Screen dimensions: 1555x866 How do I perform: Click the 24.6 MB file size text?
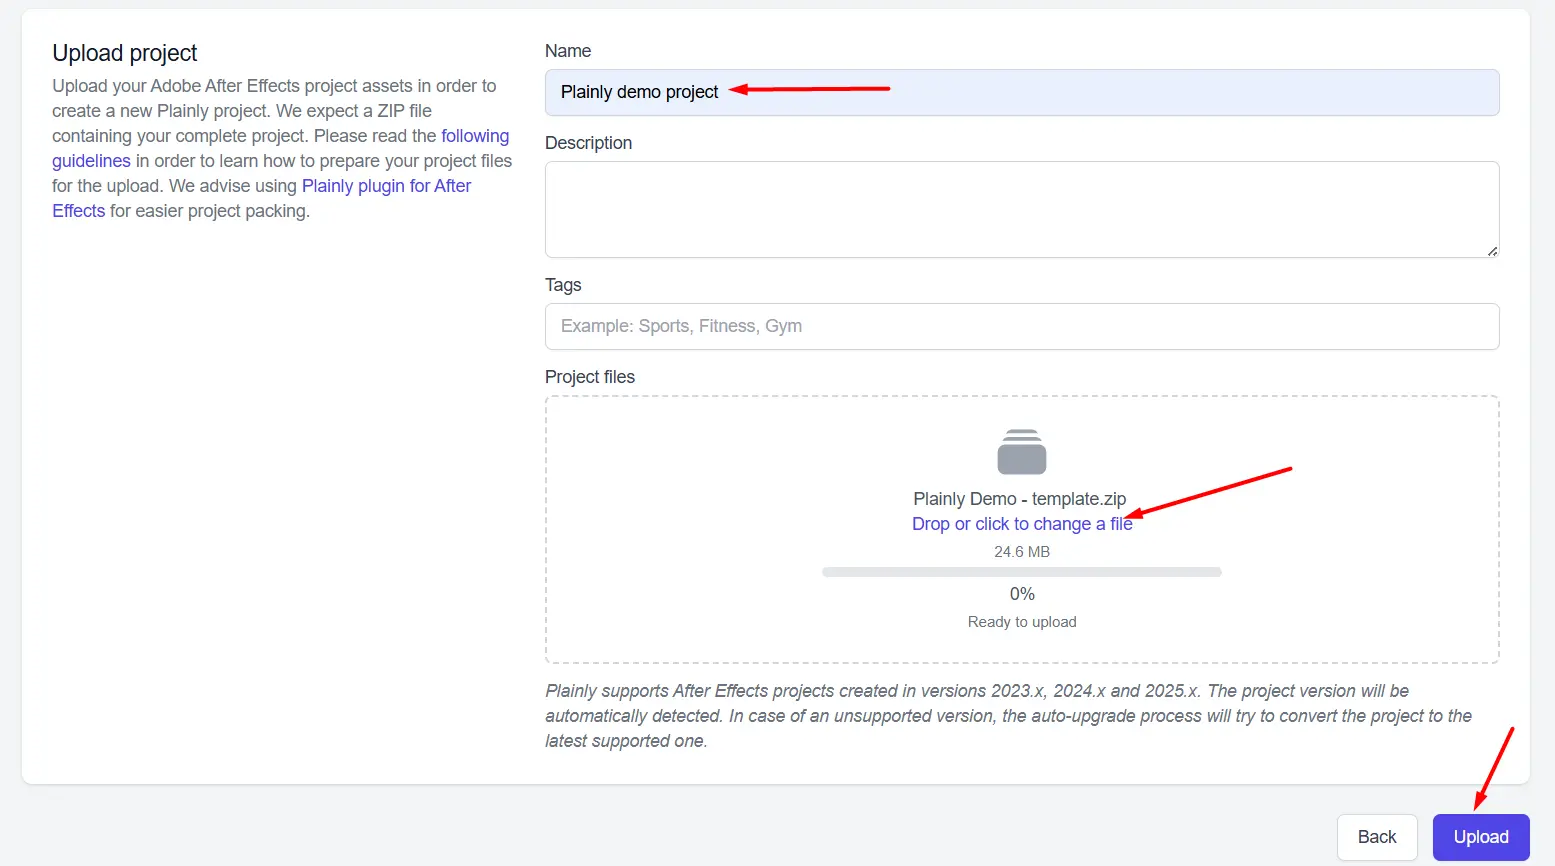(1022, 552)
